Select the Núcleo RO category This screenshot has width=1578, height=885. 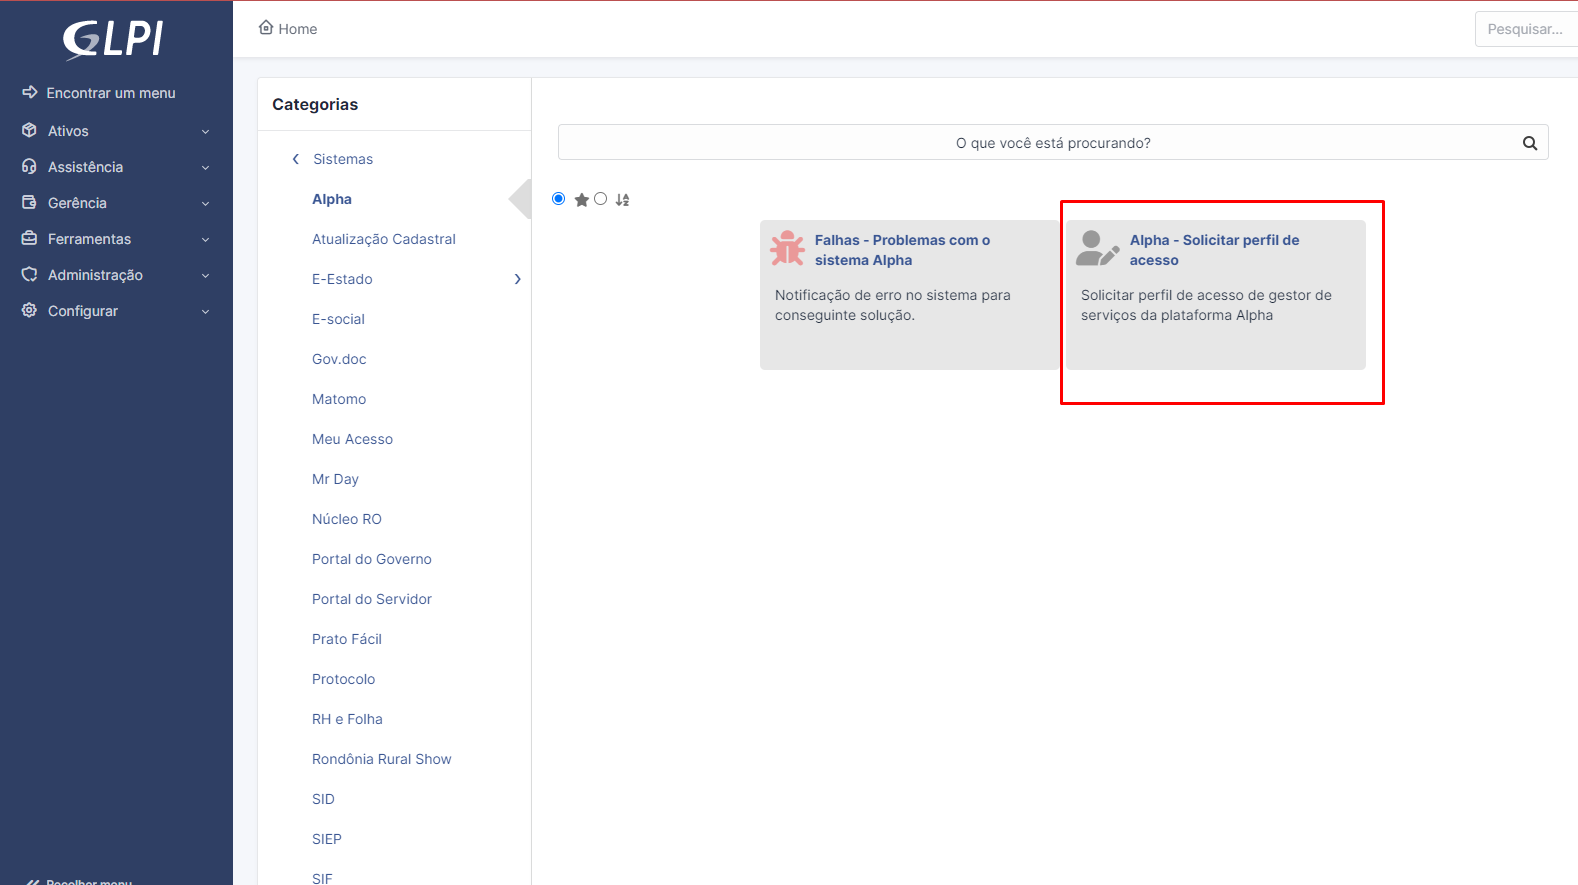347,519
